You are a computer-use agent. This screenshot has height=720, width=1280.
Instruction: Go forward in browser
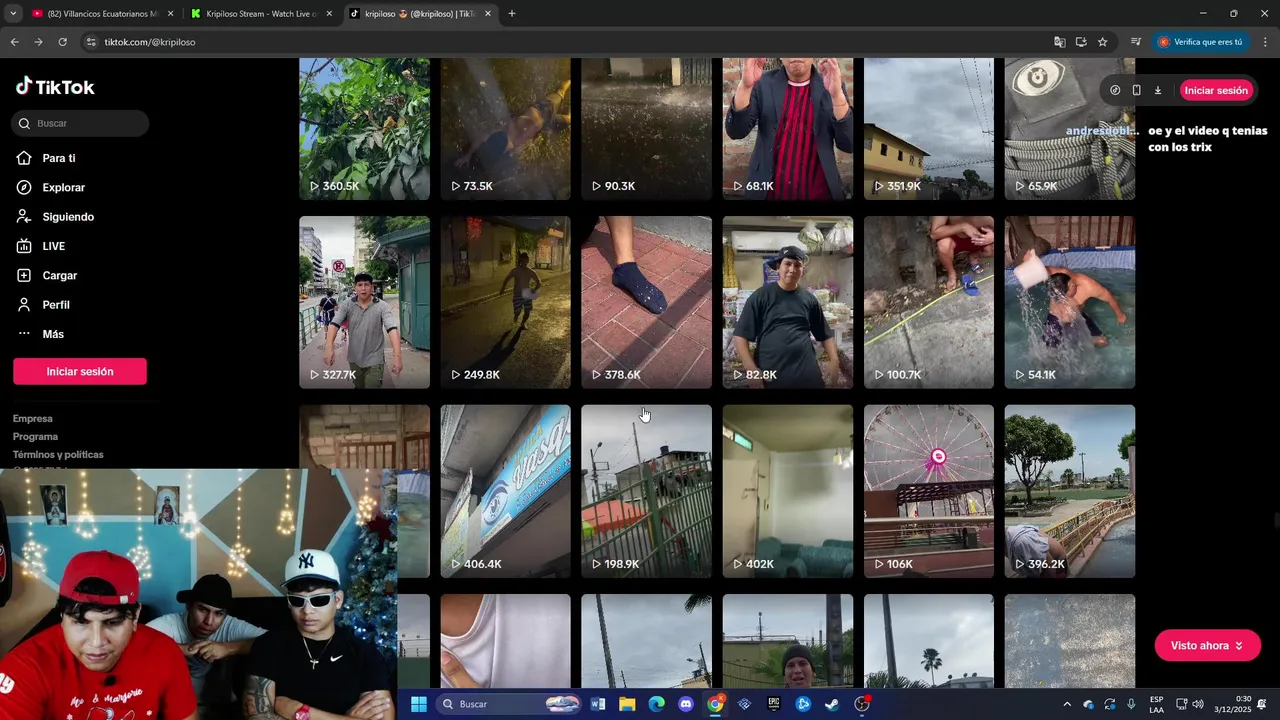point(38,42)
